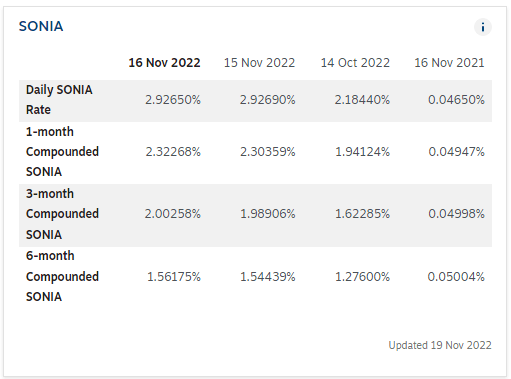511x379 pixels.
Task: Click the Daily SONIA Rate row label
Action: tap(59, 100)
